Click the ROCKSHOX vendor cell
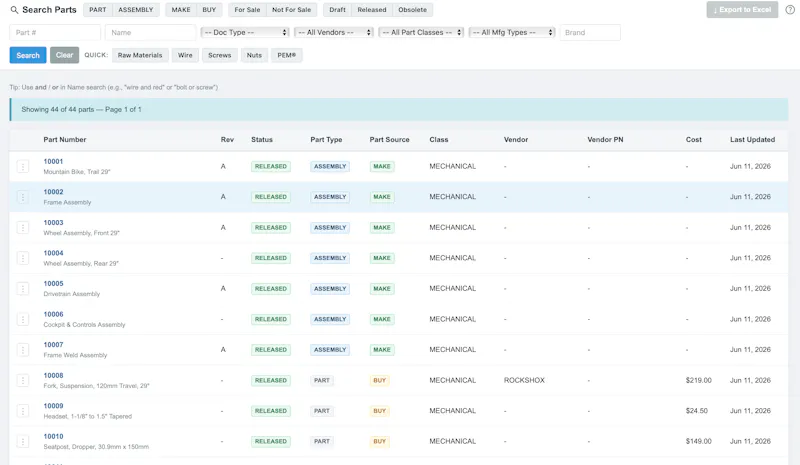 pos(524,380)
